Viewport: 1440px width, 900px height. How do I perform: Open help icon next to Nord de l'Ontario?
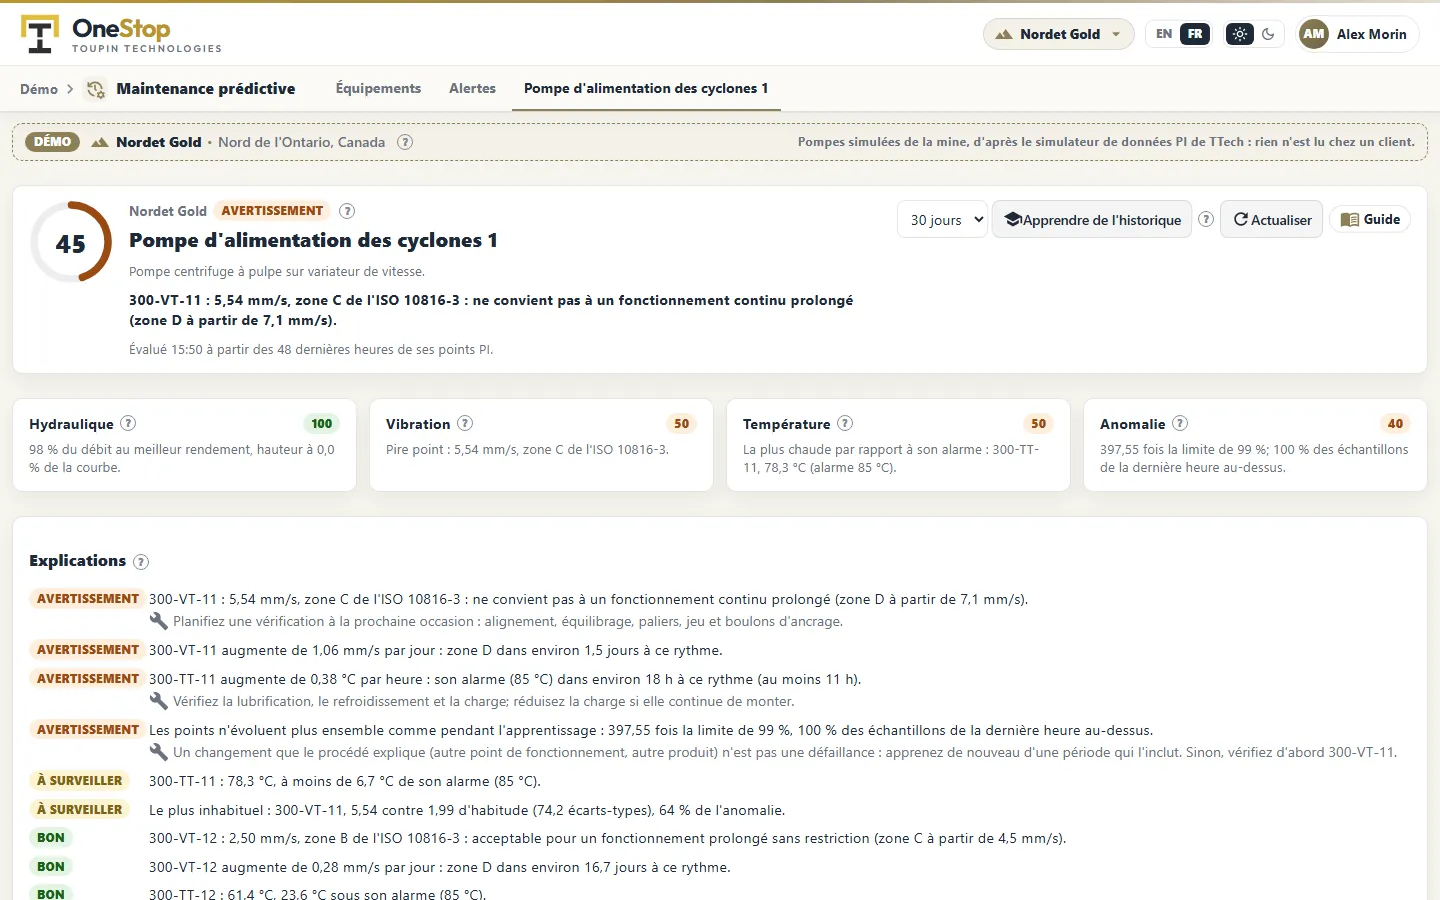pyautogui.click(x=405, y=142)
